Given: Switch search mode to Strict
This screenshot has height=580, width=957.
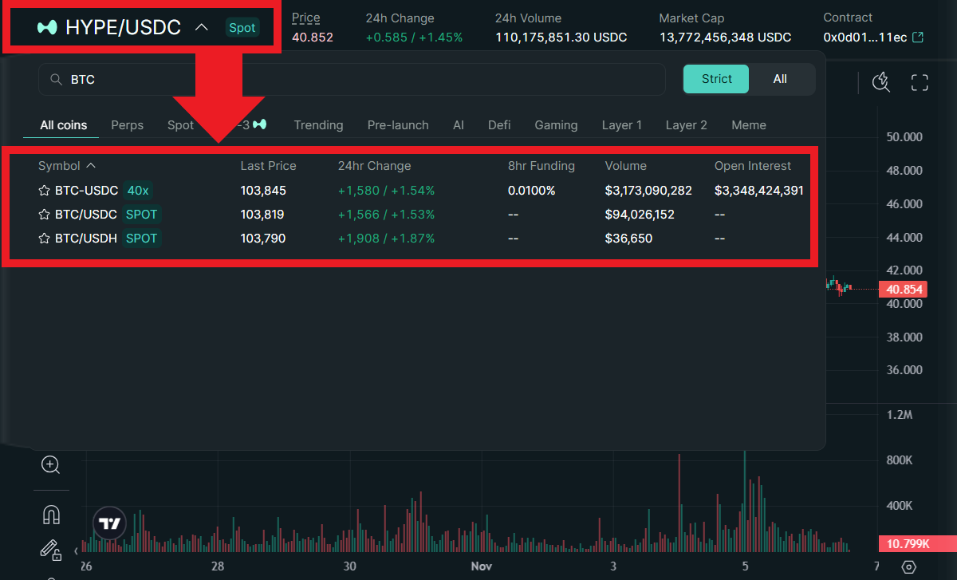Looking at the screenshot, I should pyautogui.click(x=716, y=79).
